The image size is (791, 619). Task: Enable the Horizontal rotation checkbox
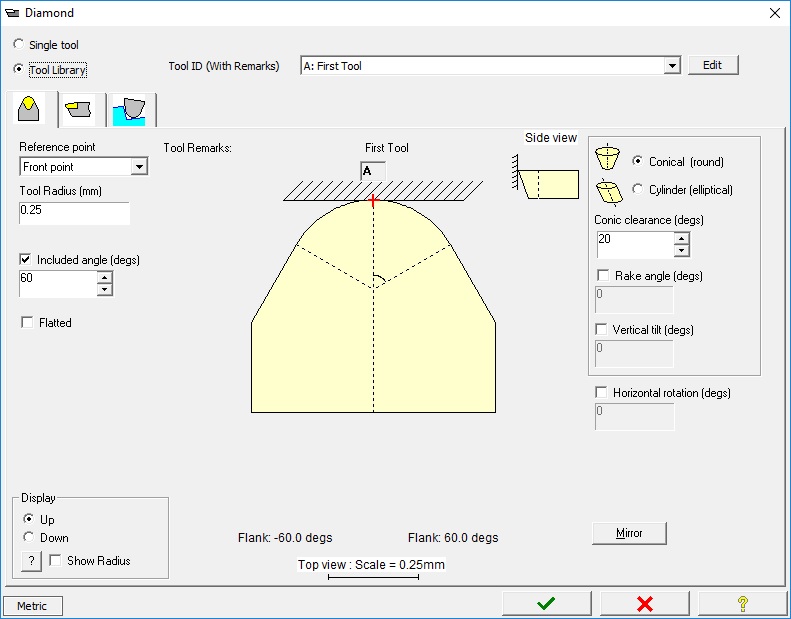[x=601, y=392]
